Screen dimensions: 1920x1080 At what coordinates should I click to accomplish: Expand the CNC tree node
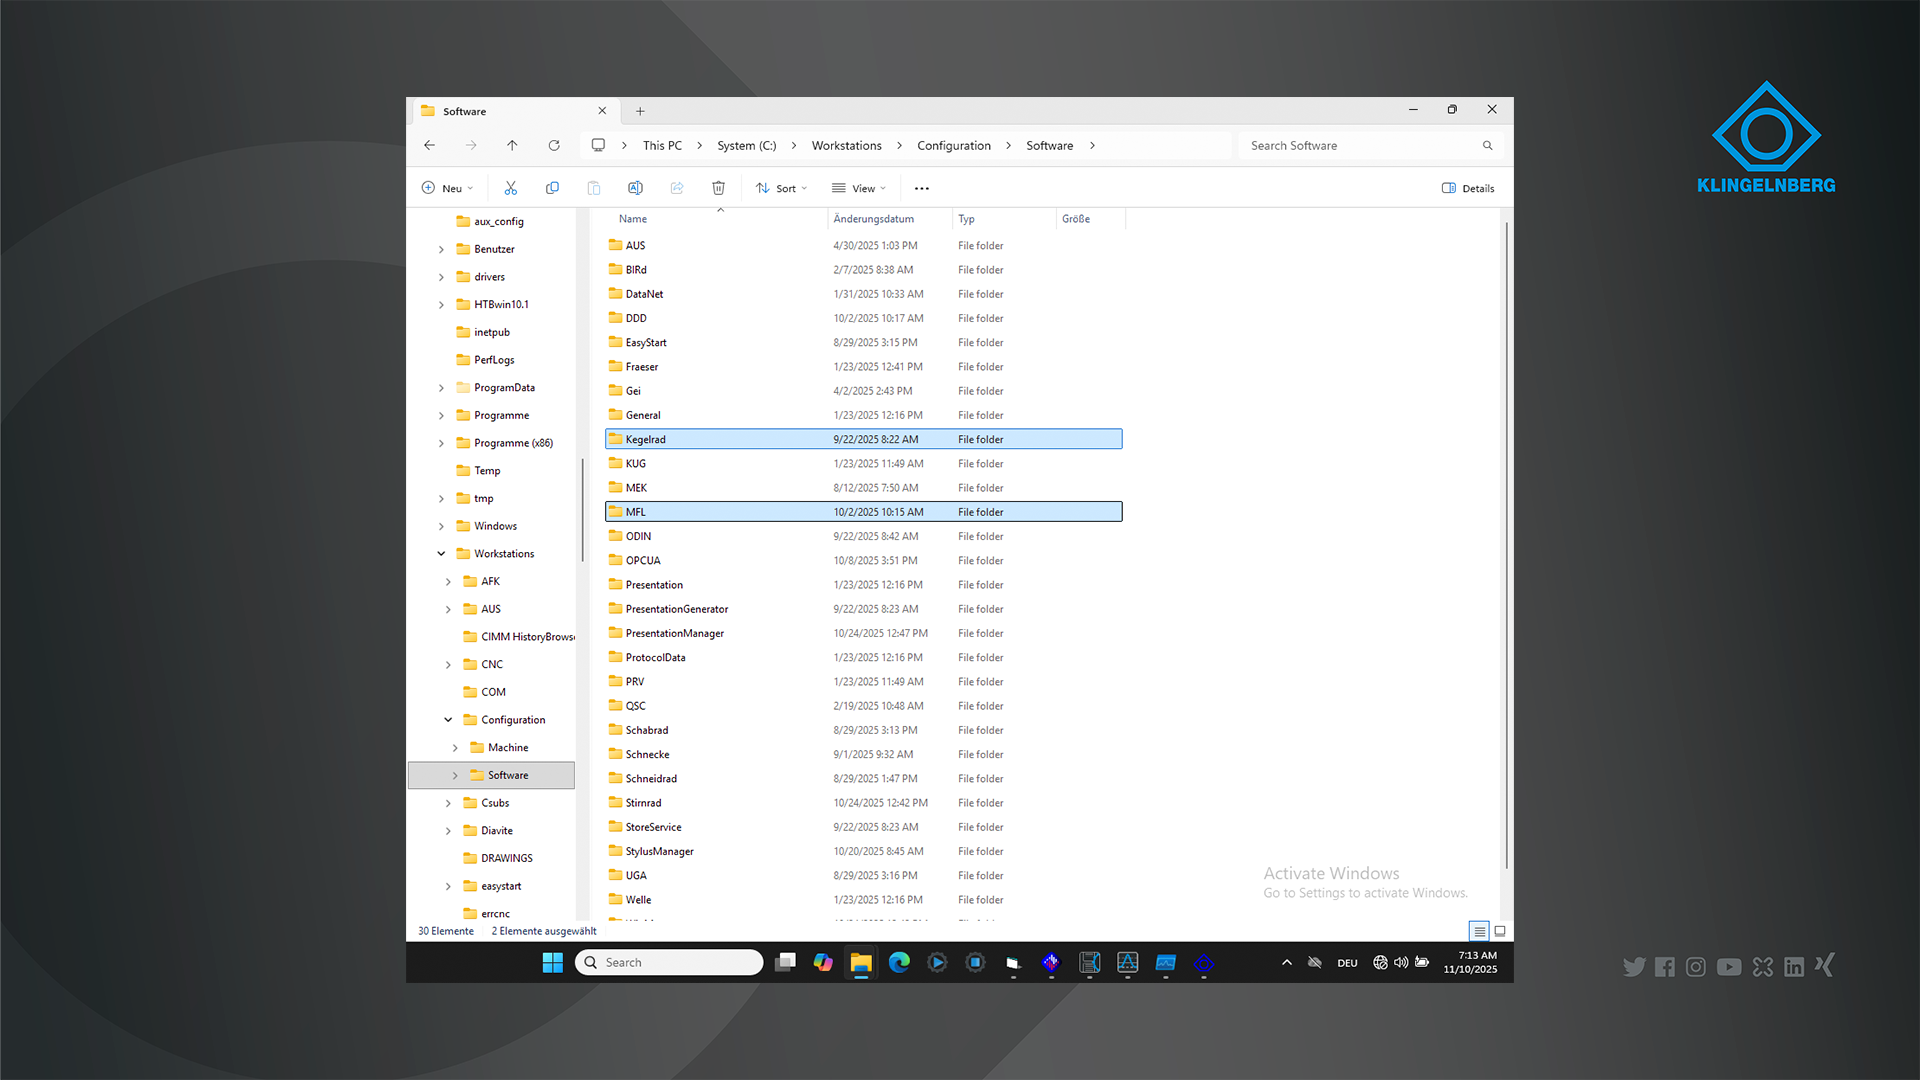[448, 665]
